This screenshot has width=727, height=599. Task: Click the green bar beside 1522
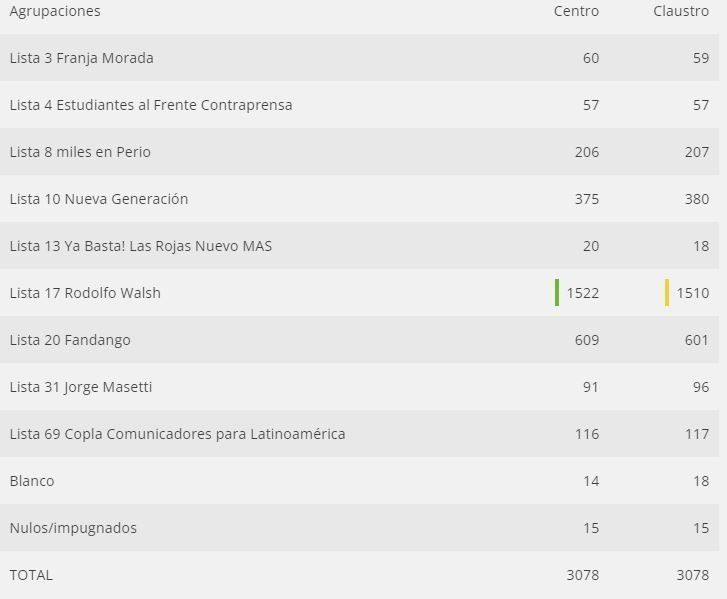(x=557, y=293)
